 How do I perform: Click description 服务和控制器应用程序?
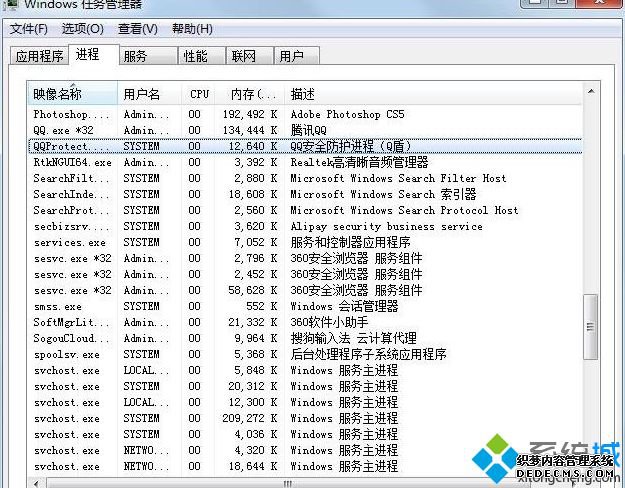click(x=350, y=242)
